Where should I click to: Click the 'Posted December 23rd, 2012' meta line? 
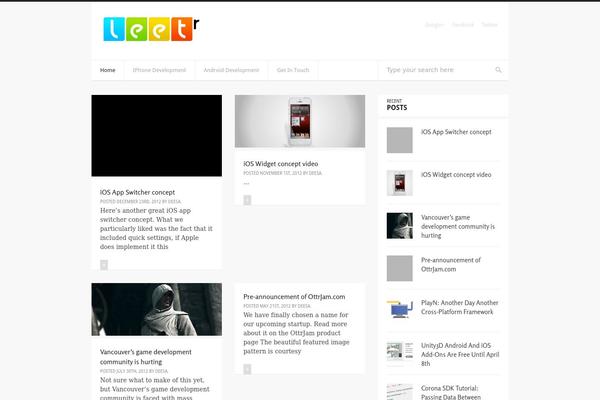coord(140,202)
